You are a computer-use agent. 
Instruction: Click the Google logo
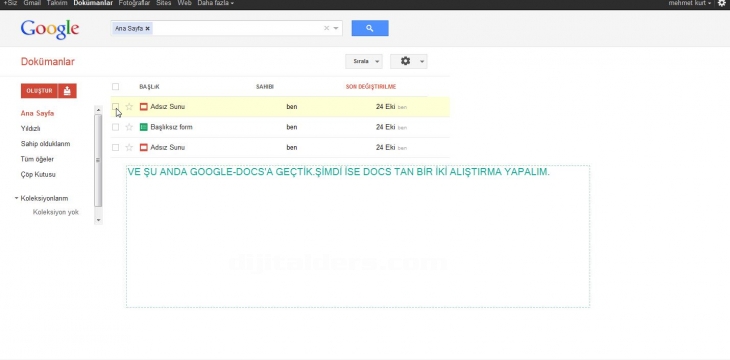(50, 29)
